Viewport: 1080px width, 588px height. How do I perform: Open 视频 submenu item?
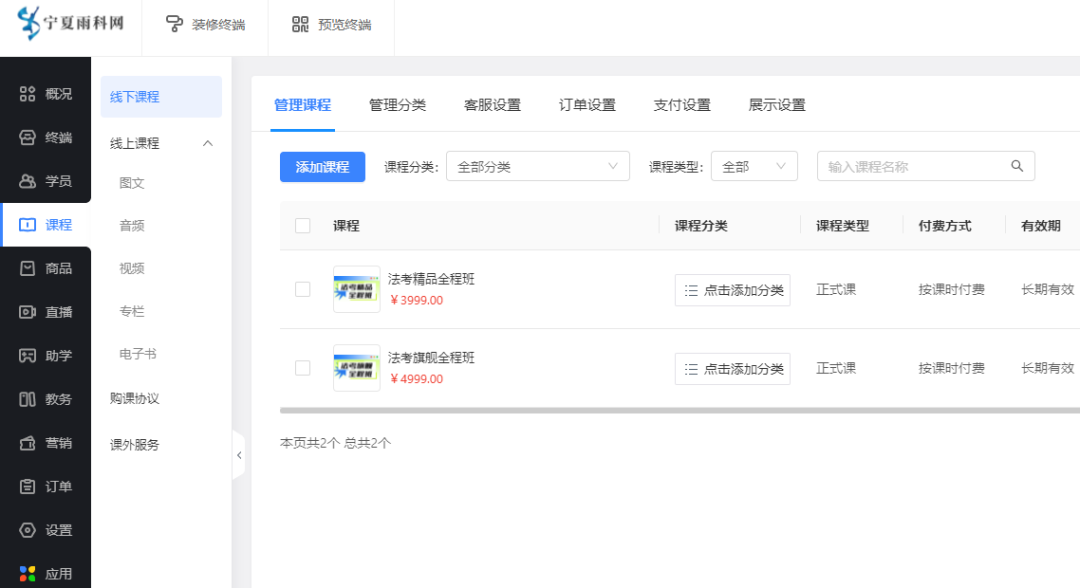132,269
